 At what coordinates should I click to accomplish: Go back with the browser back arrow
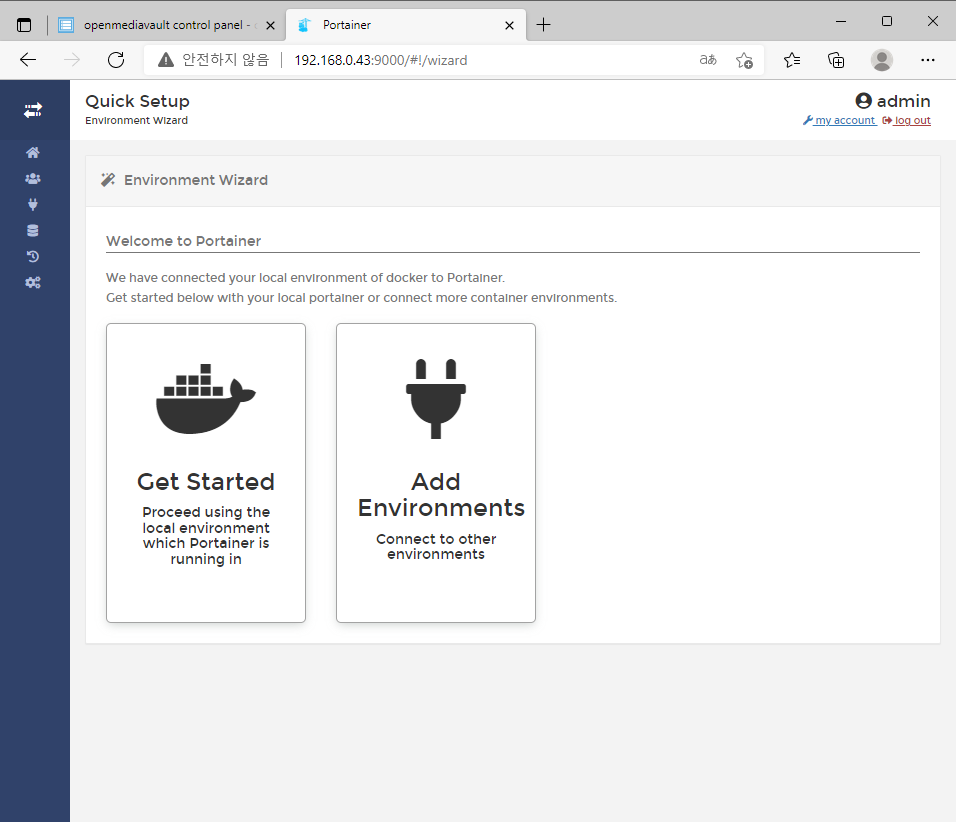[x=28, y=60]
